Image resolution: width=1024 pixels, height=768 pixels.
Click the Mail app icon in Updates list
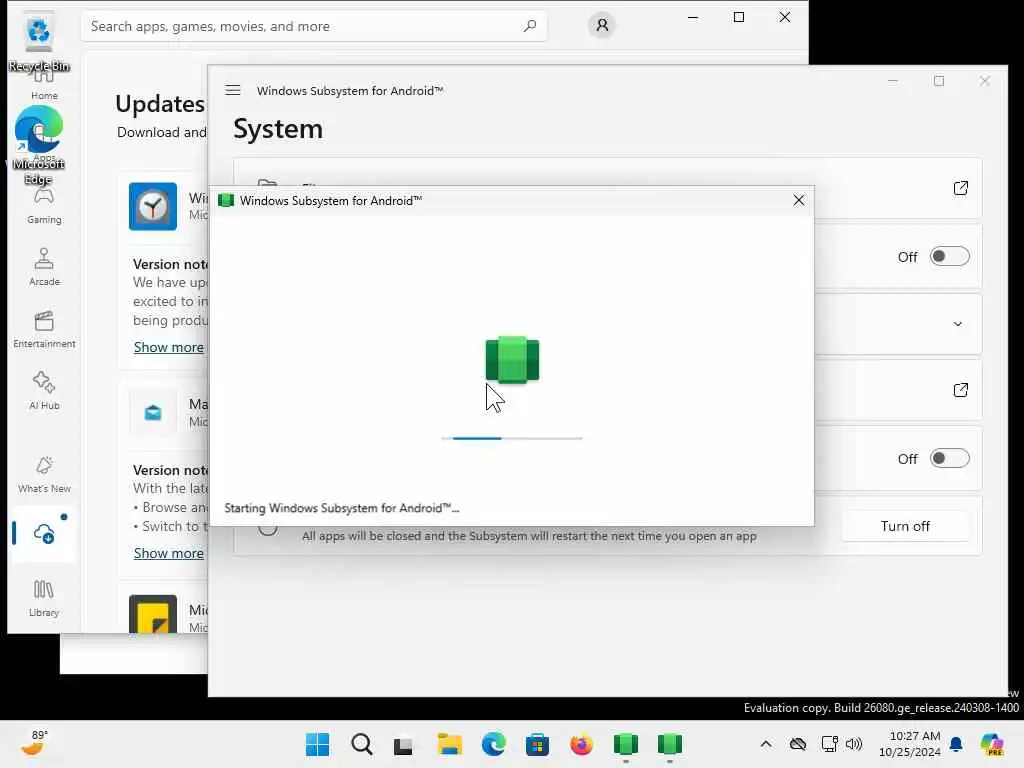(153, 413)
